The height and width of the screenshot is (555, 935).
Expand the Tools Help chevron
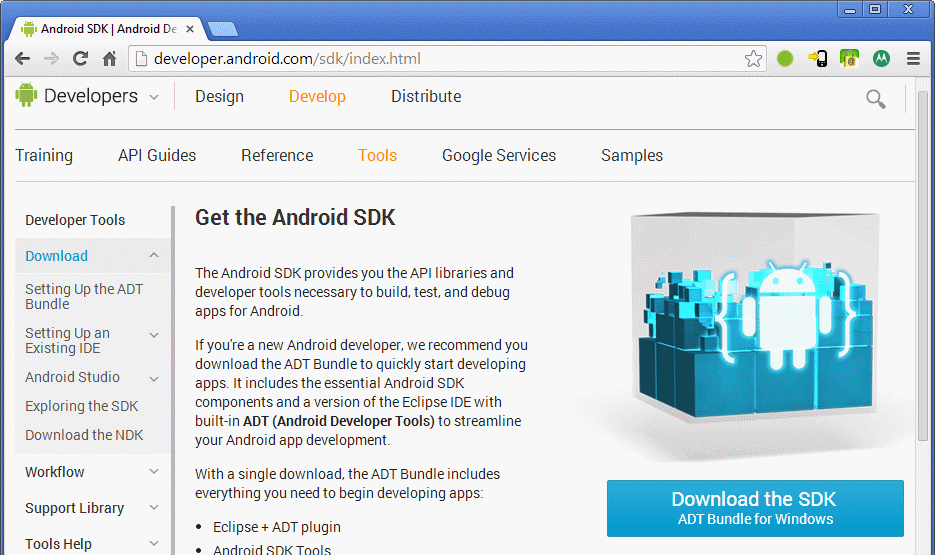[x=154, y=543]
